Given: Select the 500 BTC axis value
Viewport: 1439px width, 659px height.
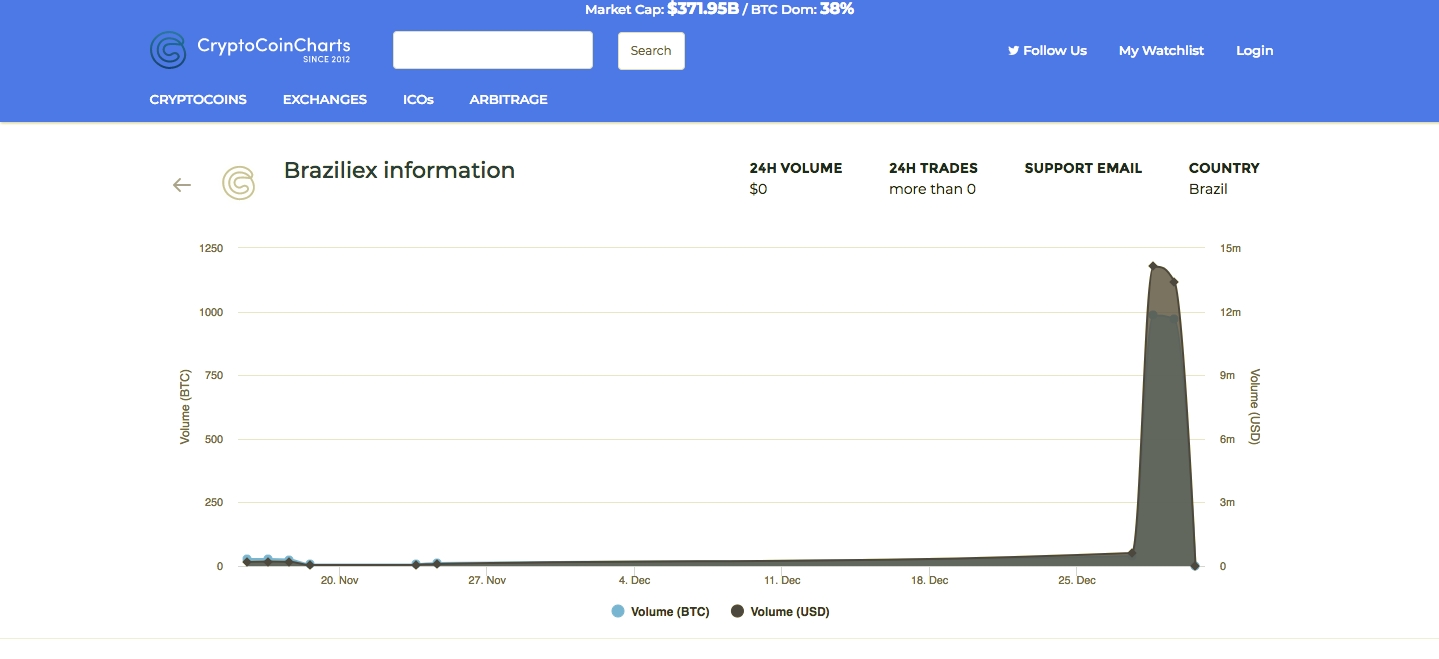Looking at the screenshot, I should pyautogui.click(x=214, y=439).
